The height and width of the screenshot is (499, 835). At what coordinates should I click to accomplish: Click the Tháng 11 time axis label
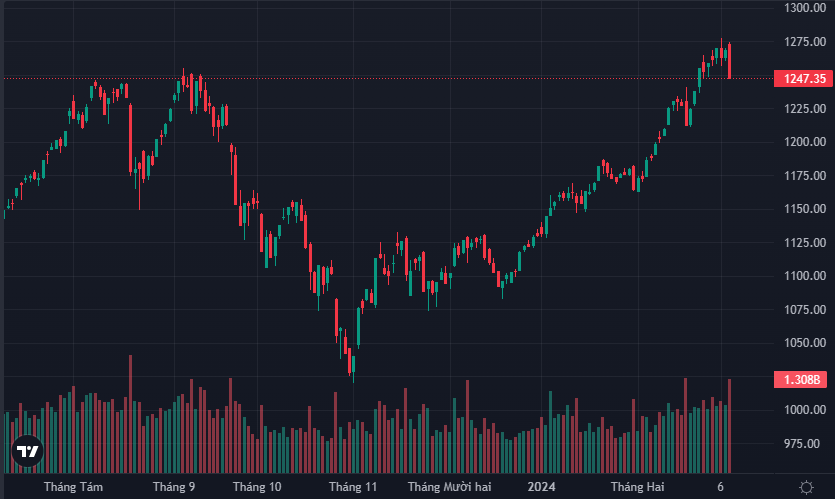coord(353,487)
